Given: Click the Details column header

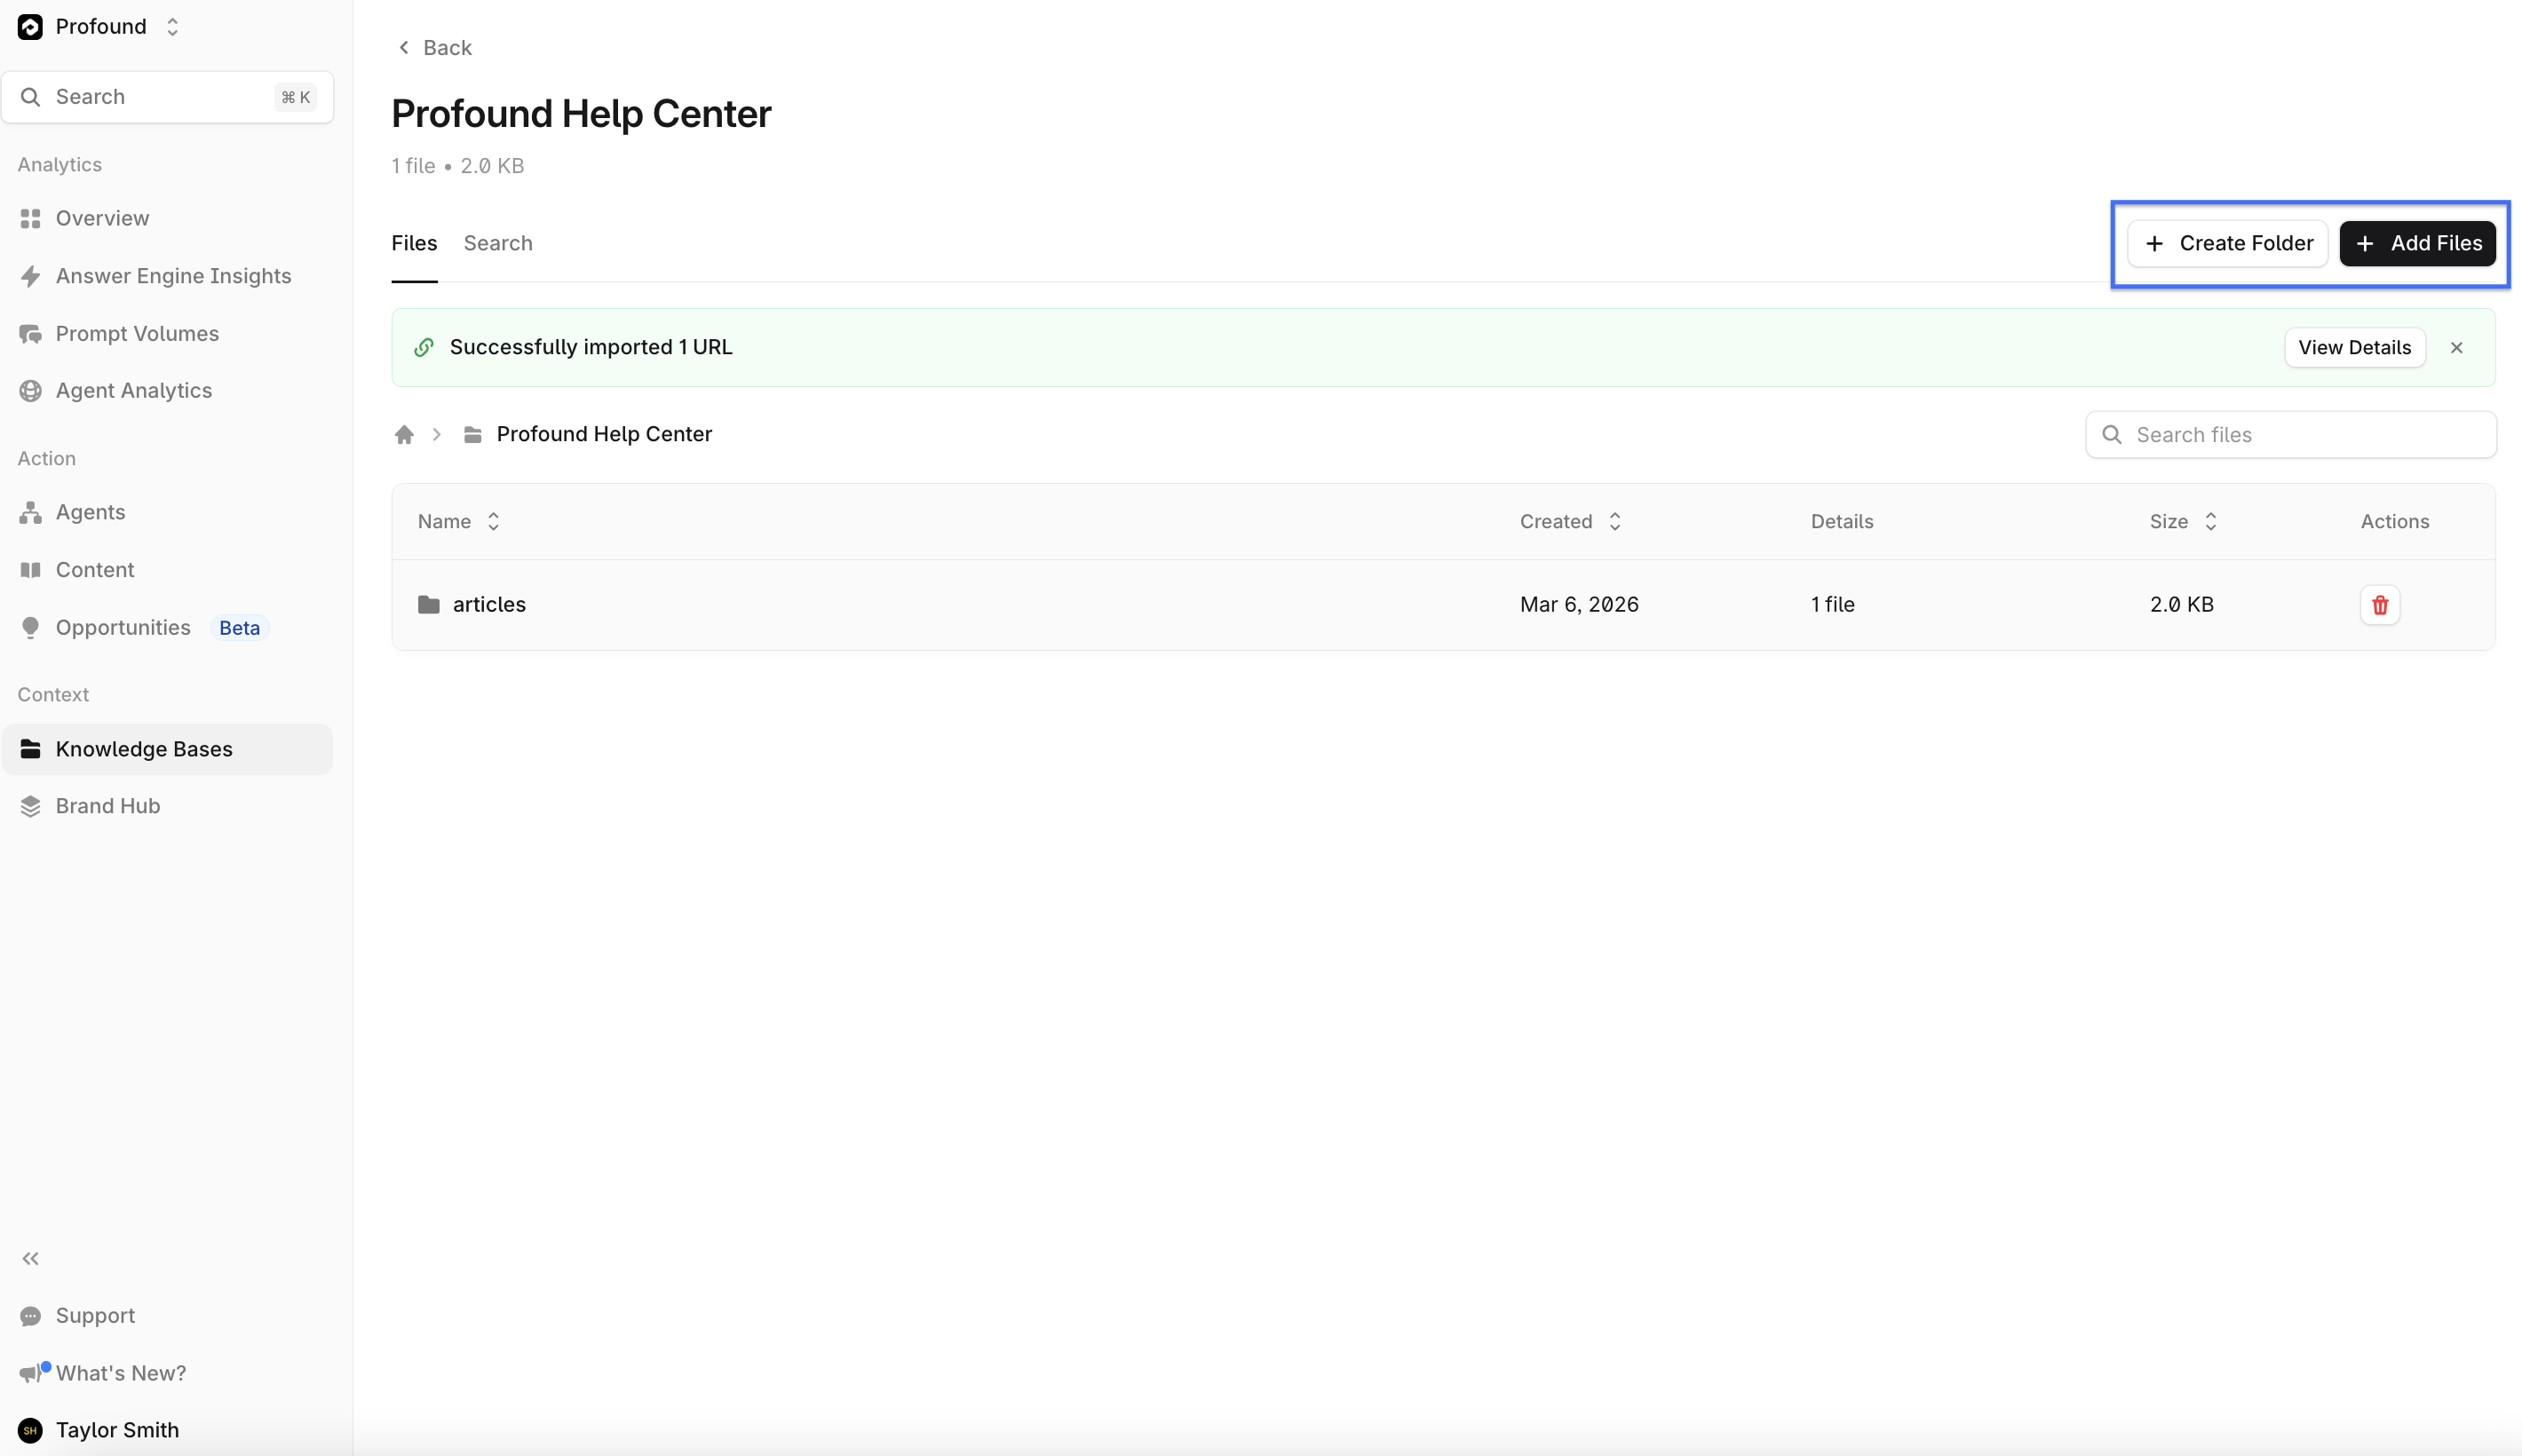Looking at the screenshot, I should coord(1841,521).
